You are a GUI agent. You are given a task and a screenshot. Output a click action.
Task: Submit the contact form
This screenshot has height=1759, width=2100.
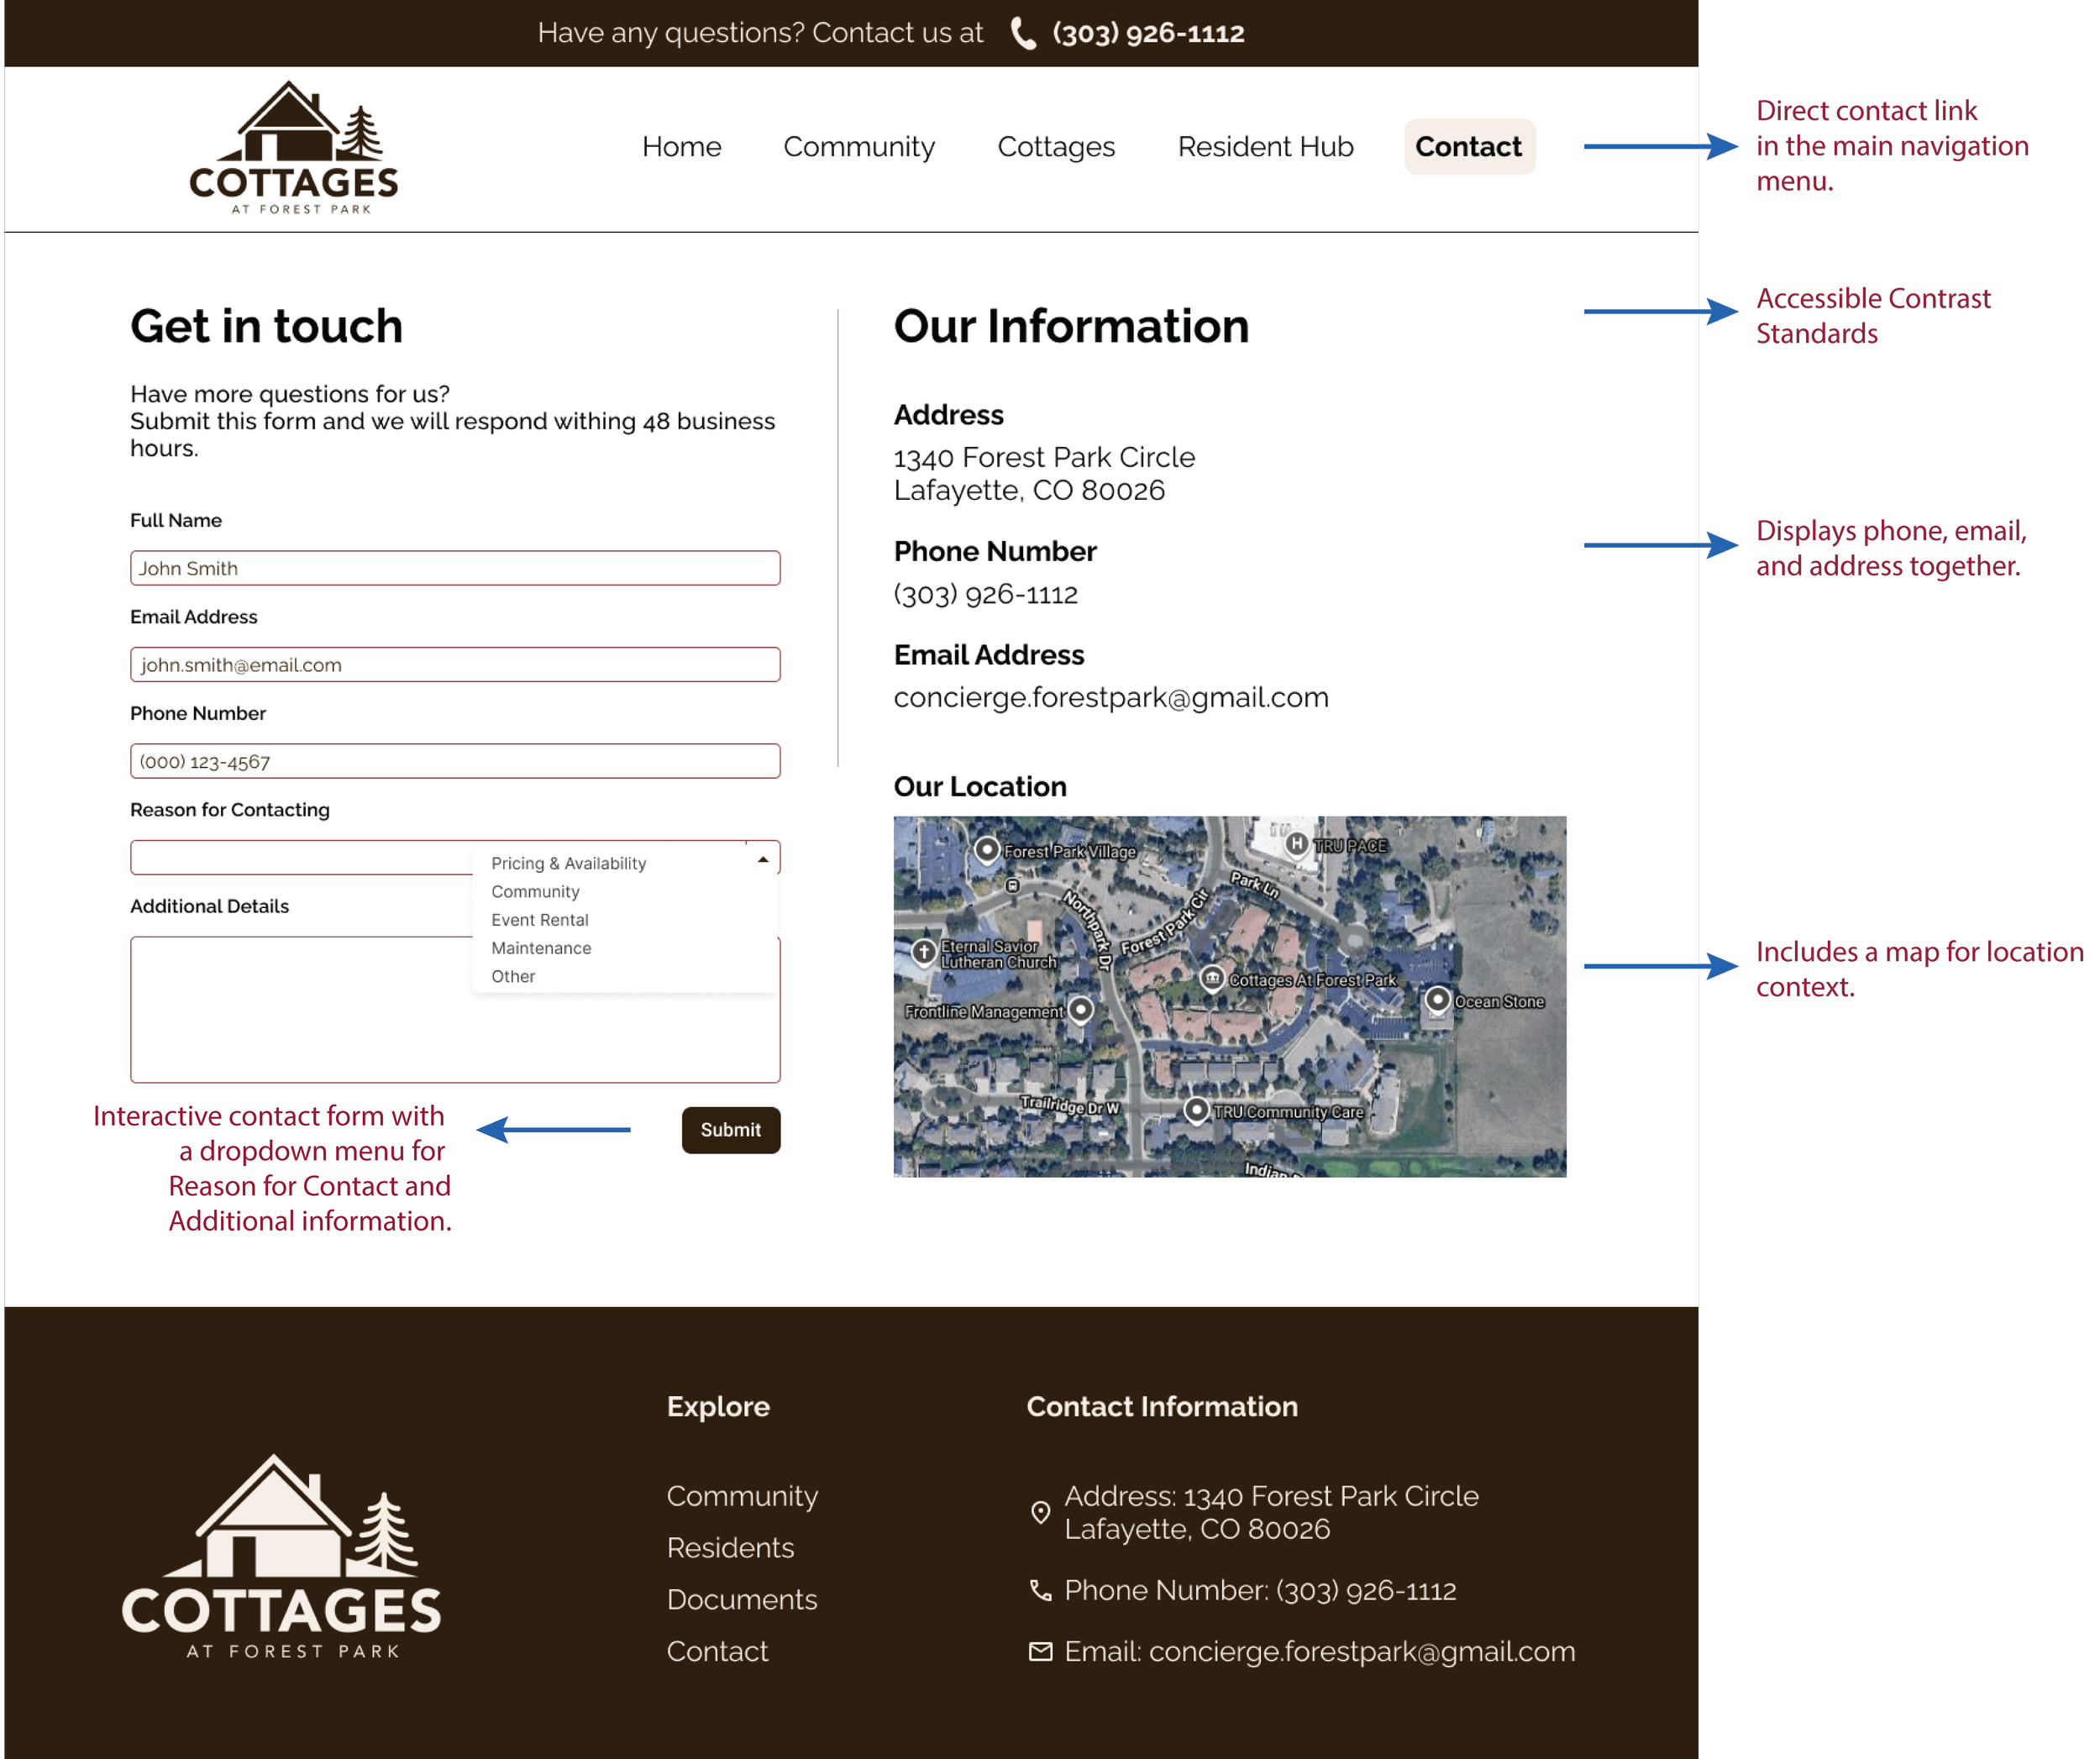730,1129
